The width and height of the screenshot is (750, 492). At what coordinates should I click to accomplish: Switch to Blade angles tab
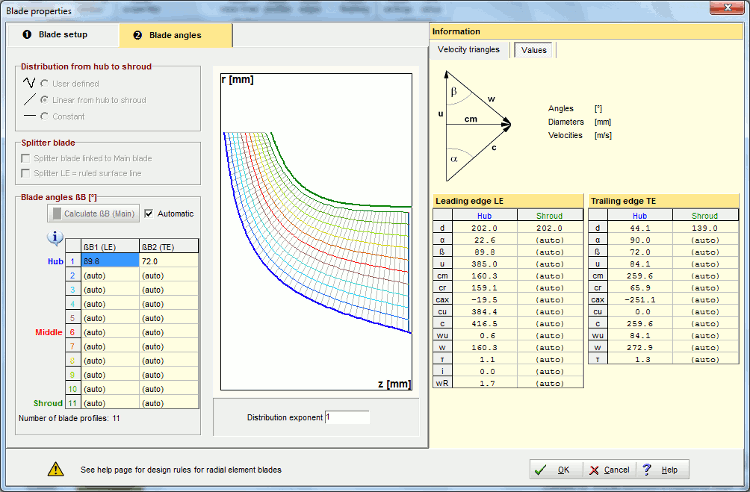(176, 35)
